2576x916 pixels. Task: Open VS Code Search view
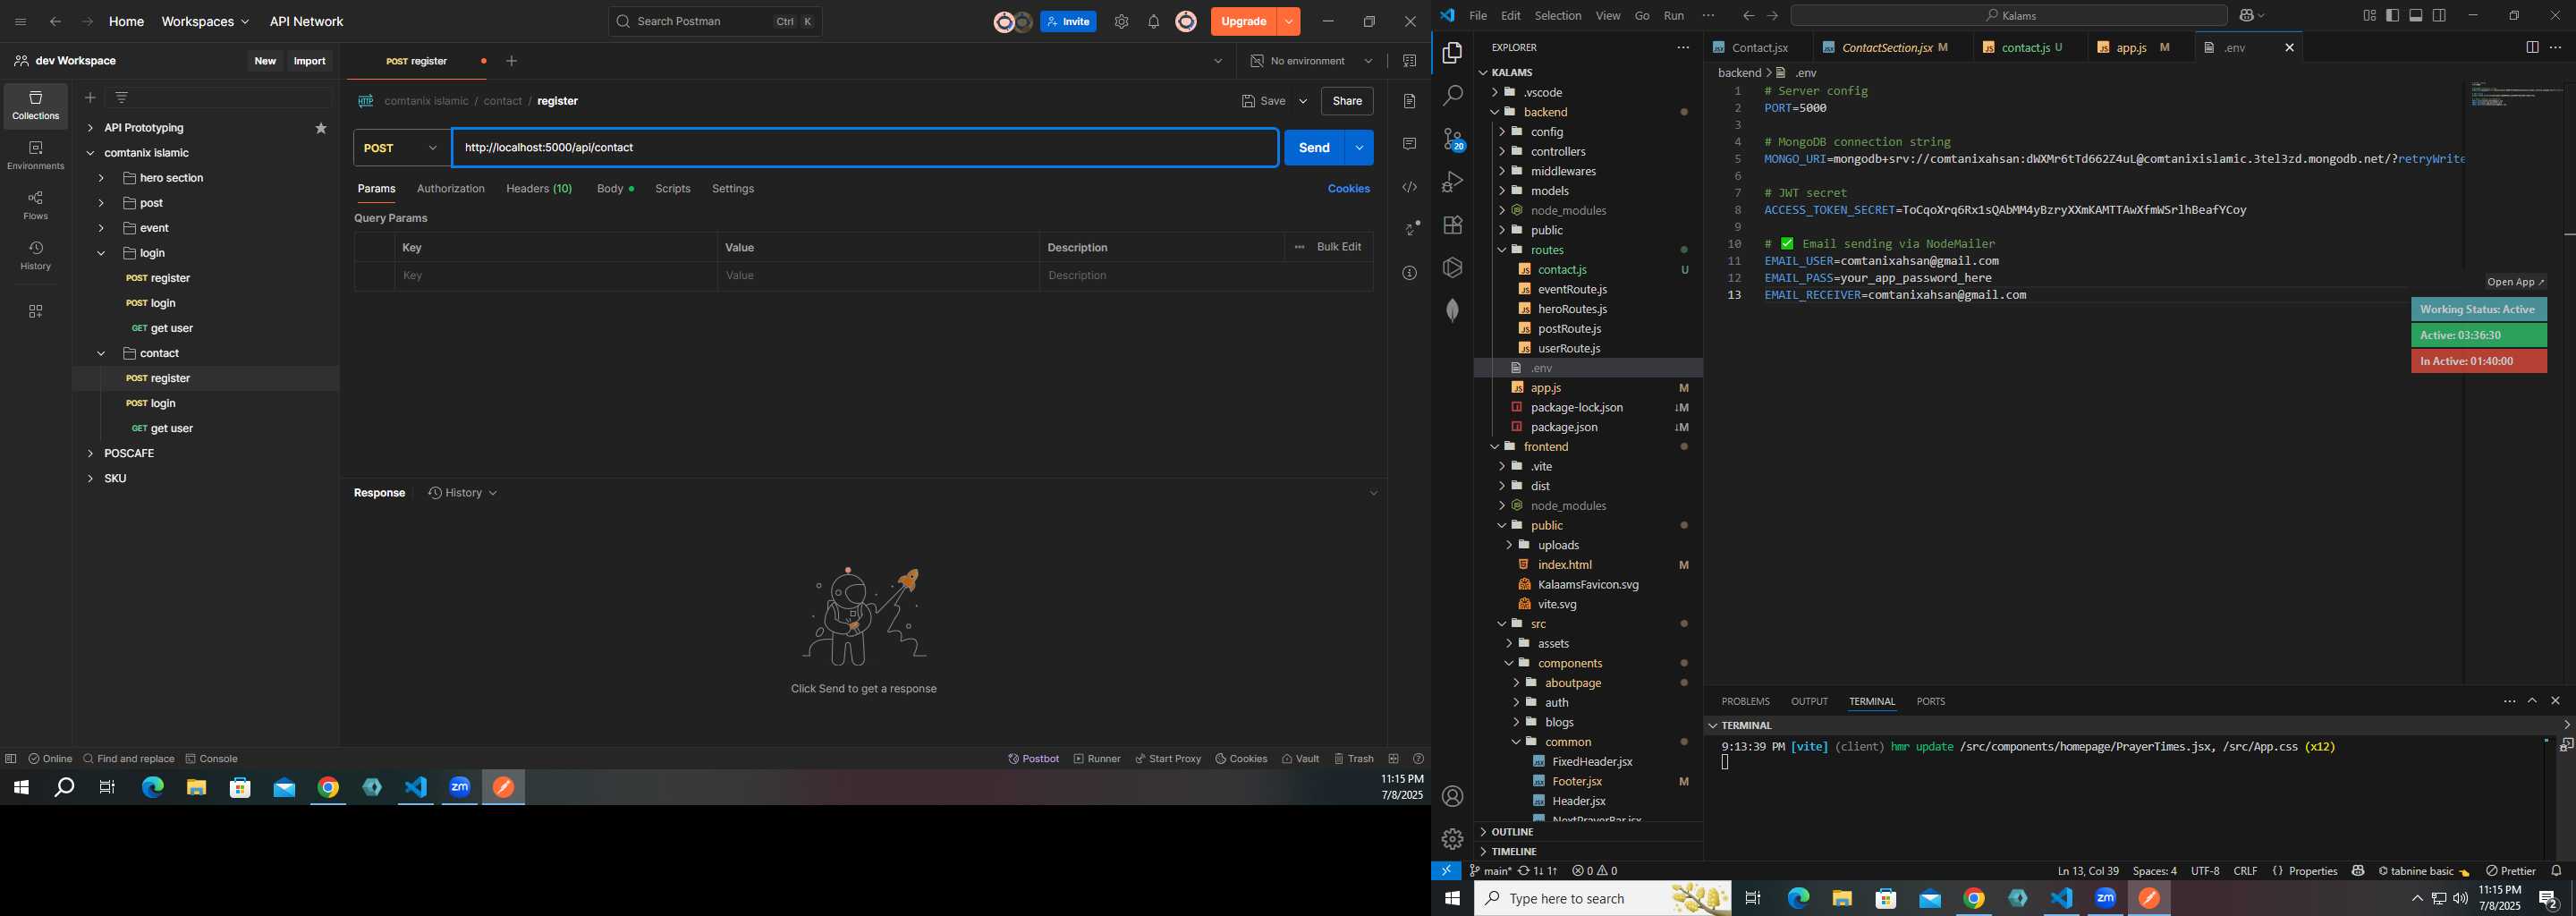point(1453,96)
